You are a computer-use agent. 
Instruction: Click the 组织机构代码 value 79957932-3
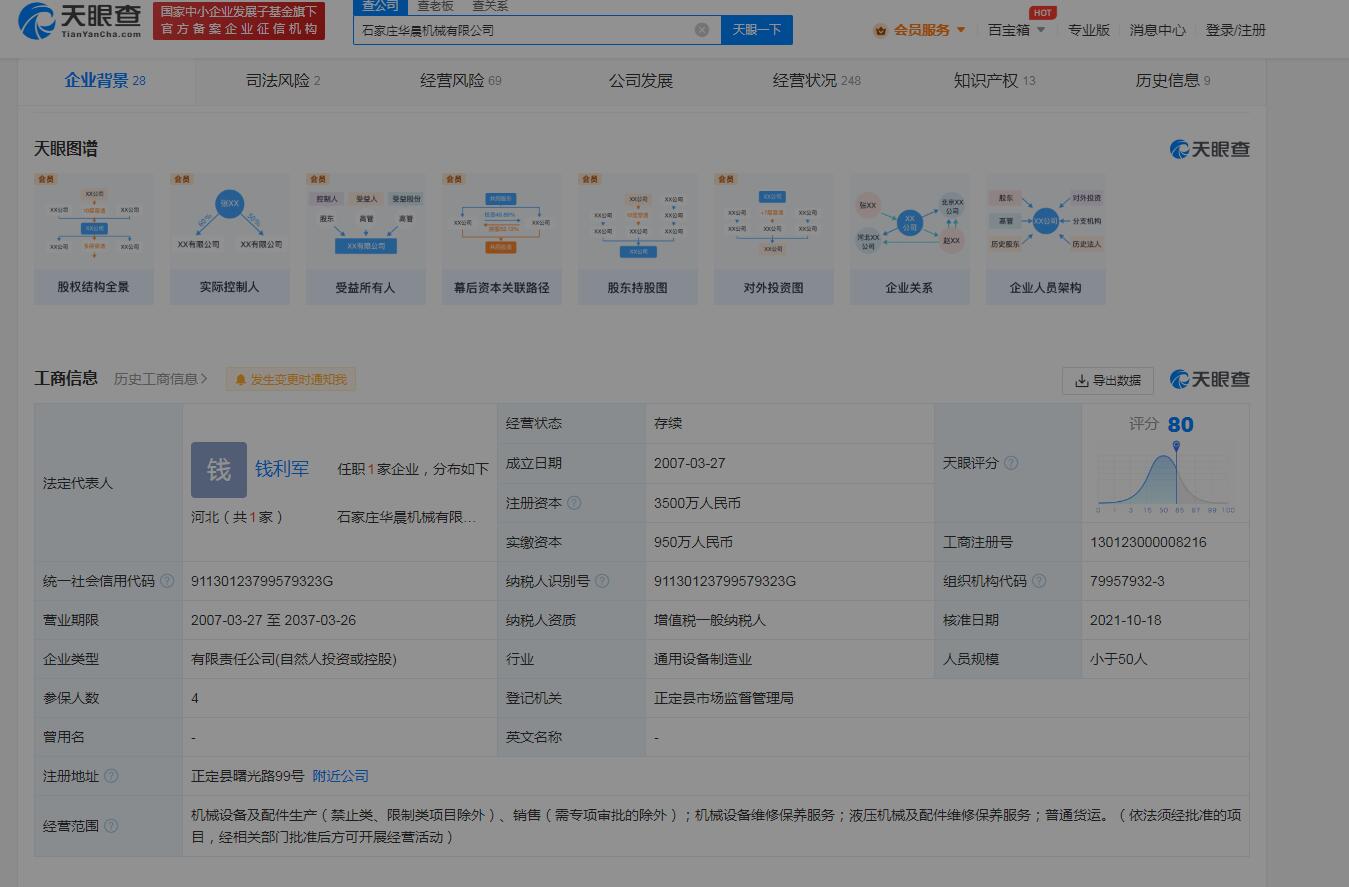(1127, 581)
